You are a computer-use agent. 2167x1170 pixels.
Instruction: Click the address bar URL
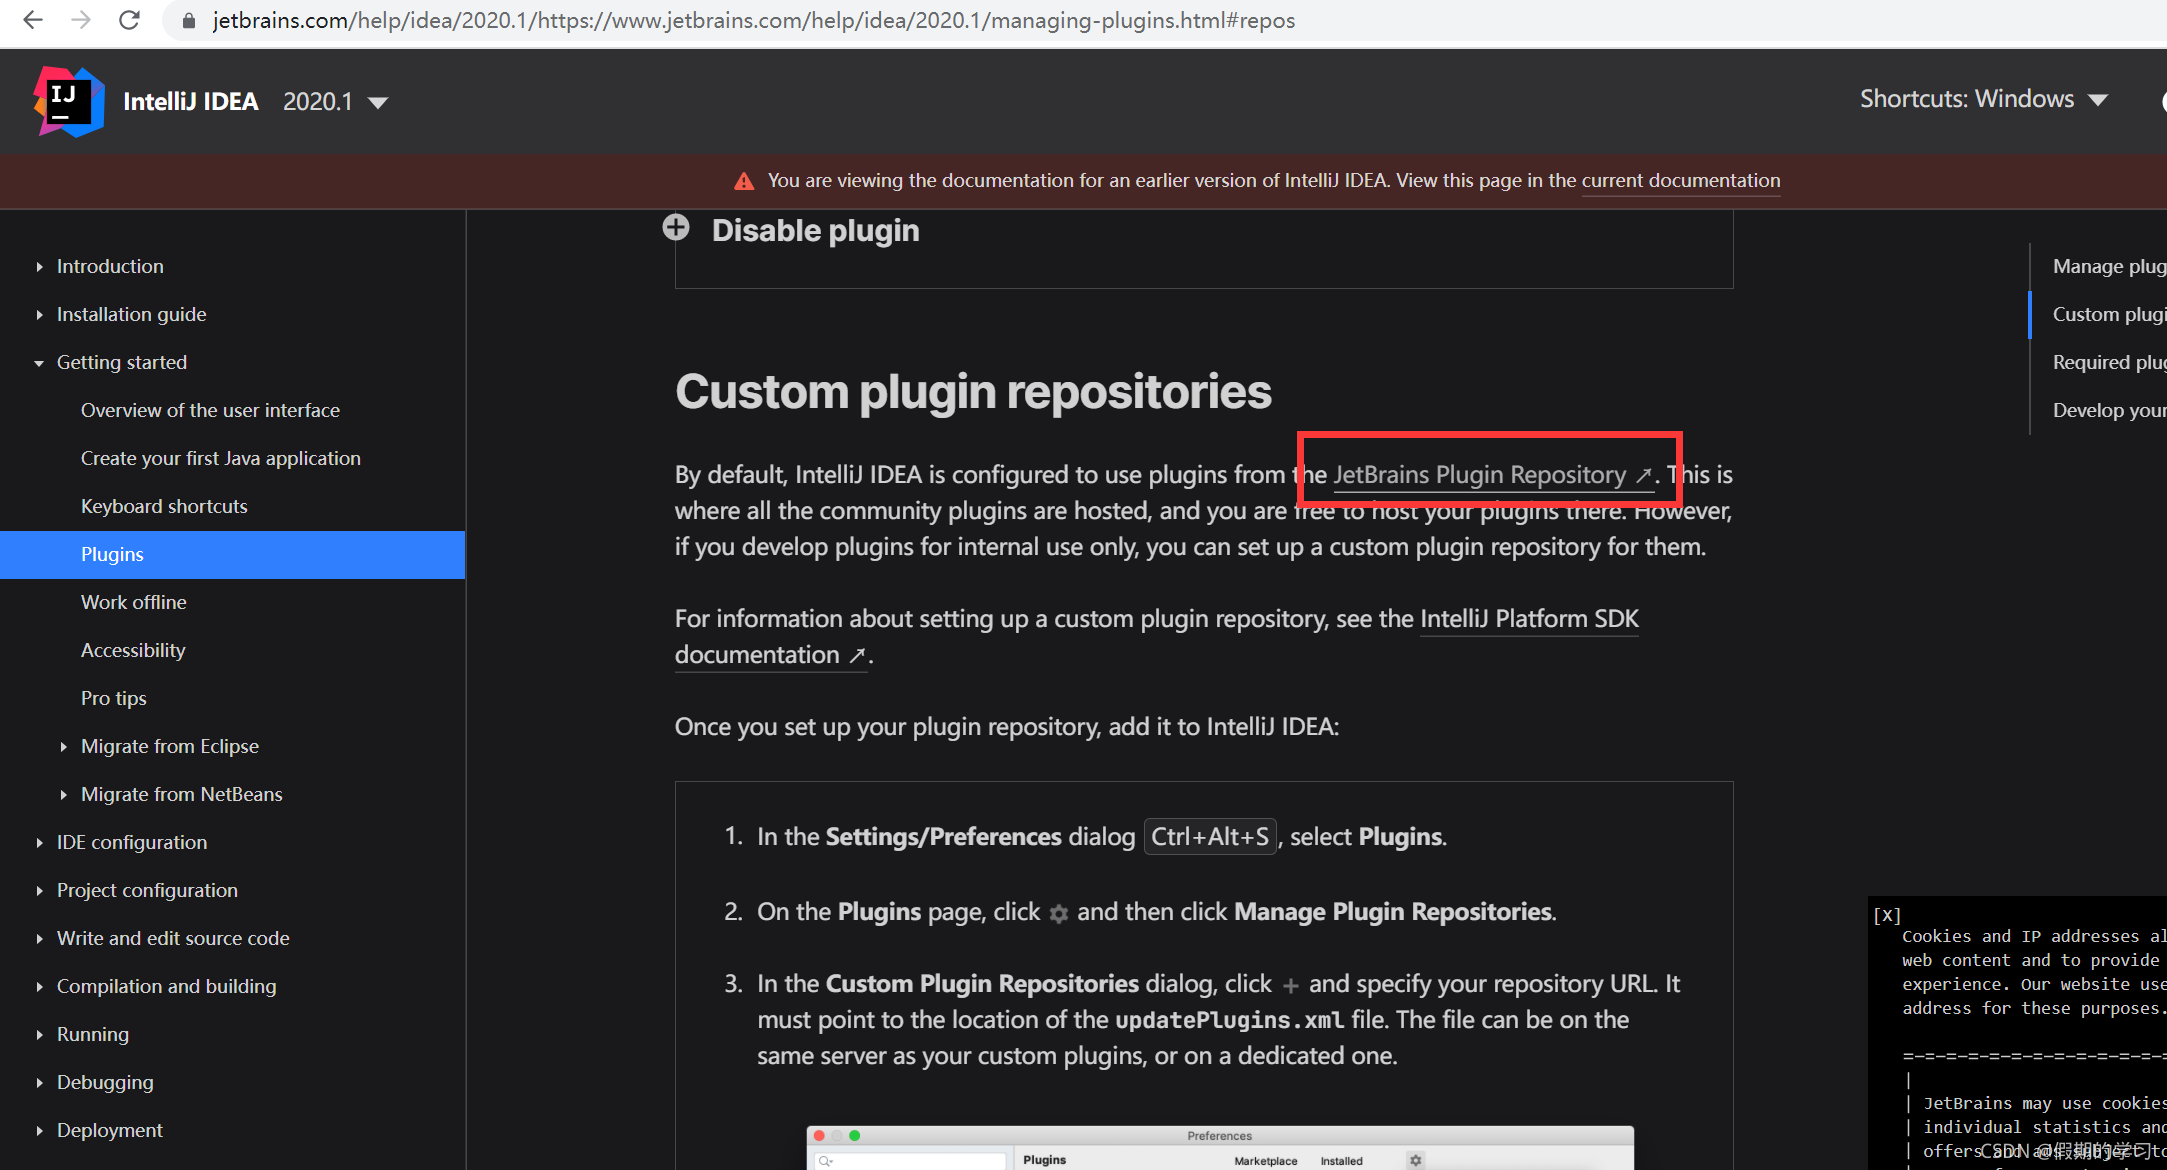tap(754, 20)
